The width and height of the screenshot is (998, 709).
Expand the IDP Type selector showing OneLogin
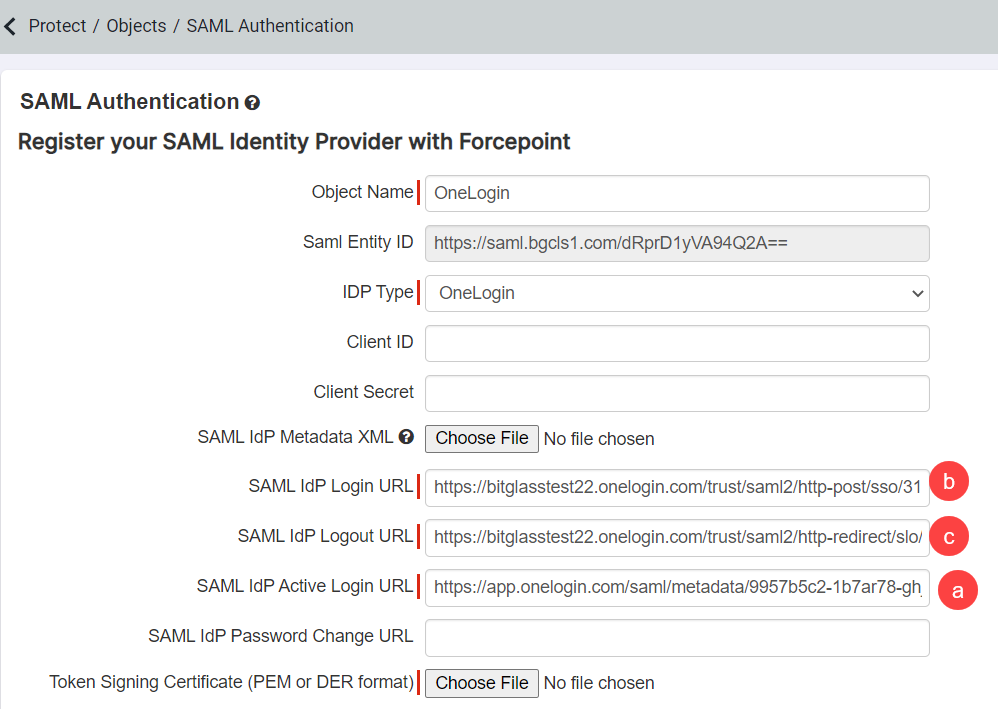click(x=677, y=293)
